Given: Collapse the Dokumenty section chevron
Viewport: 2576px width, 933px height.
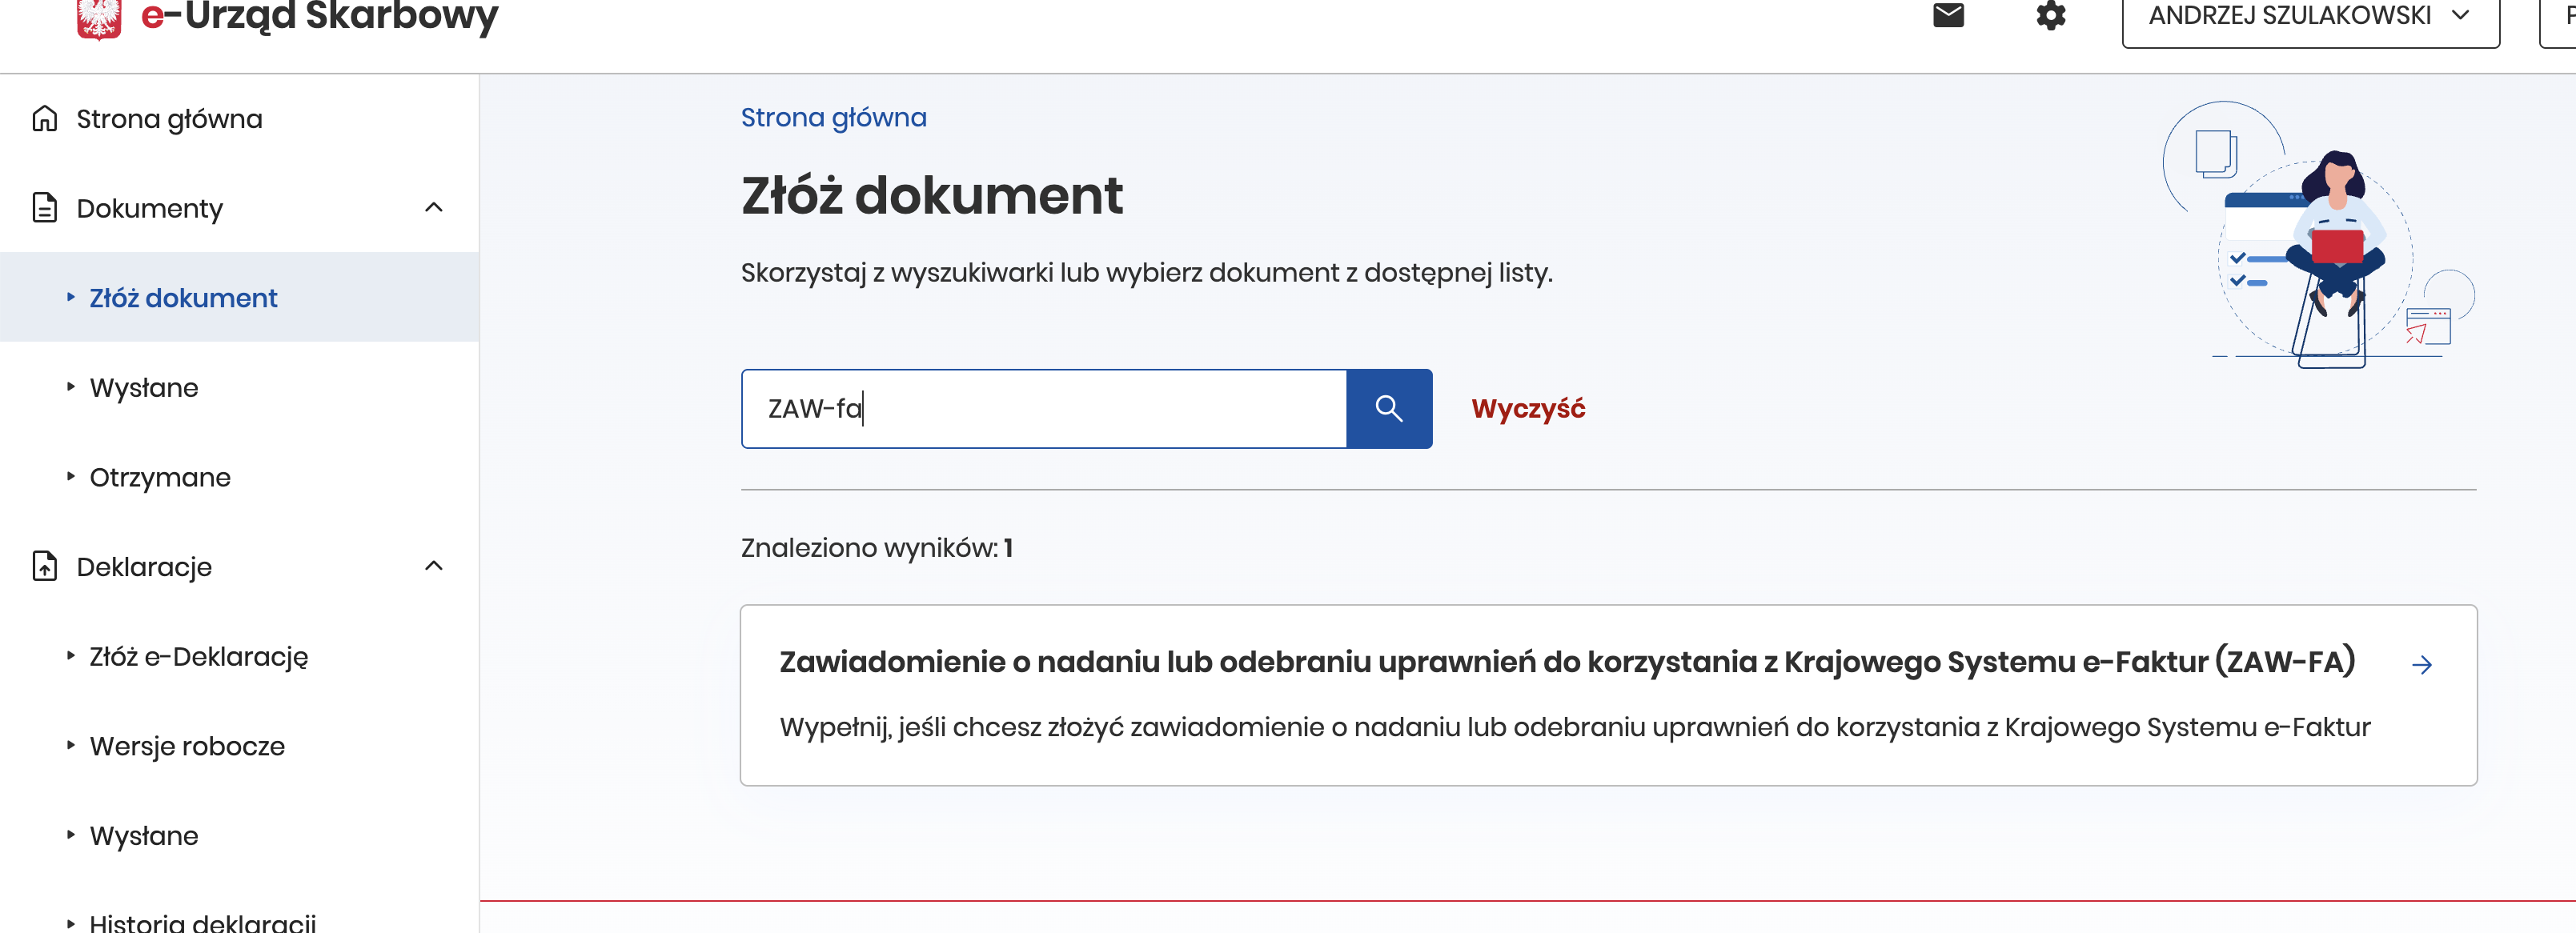Looking at the screenshot, I should click(x=433, y=207).
